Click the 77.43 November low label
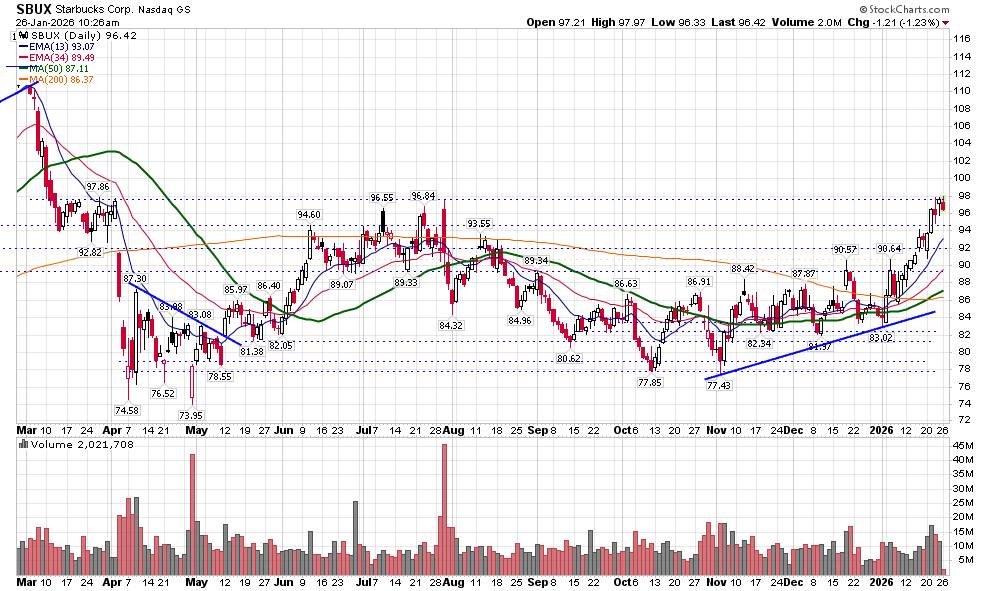This screenshot has width=990, height=591. tap(718, 385)
